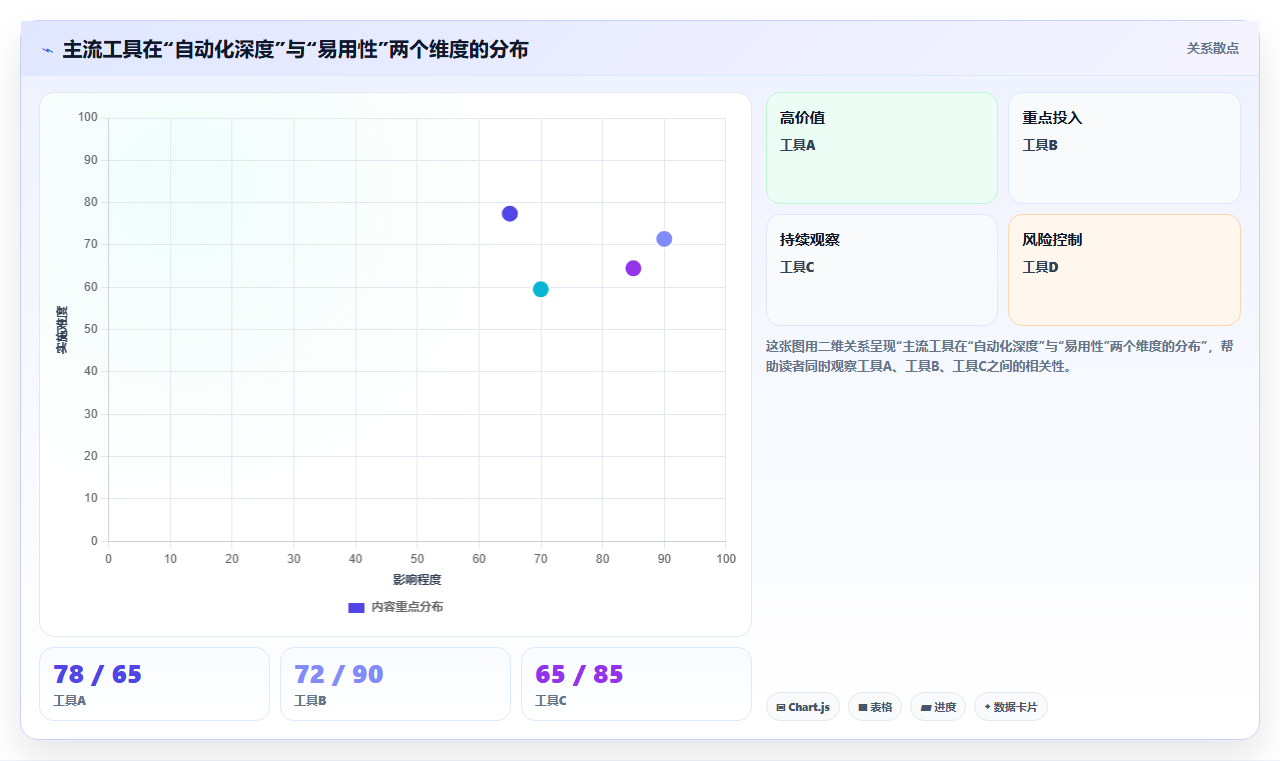1280x761 pixels.
Task: Open the 重点投入 工具B card
Action: click(1124, 148)
